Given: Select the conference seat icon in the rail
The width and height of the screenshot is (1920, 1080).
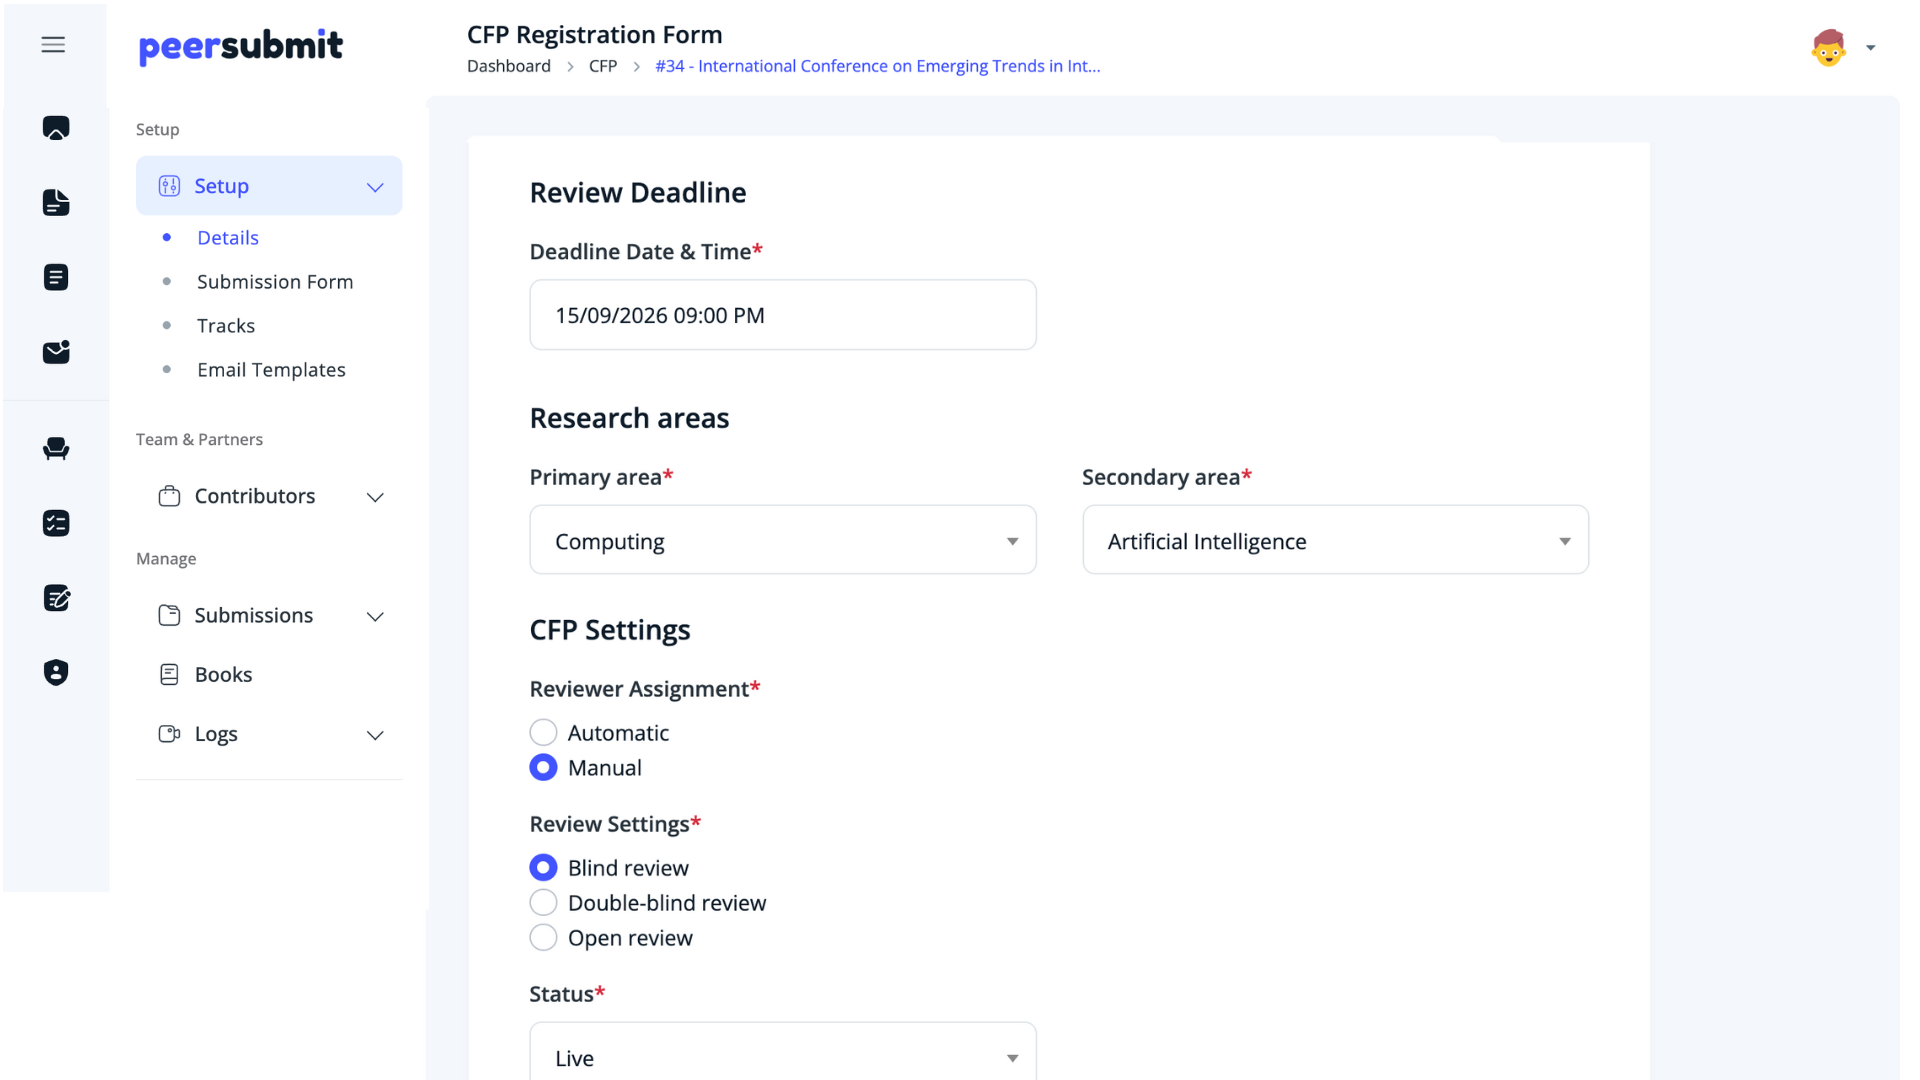Looking at the screenshot, I should (56, 448).
